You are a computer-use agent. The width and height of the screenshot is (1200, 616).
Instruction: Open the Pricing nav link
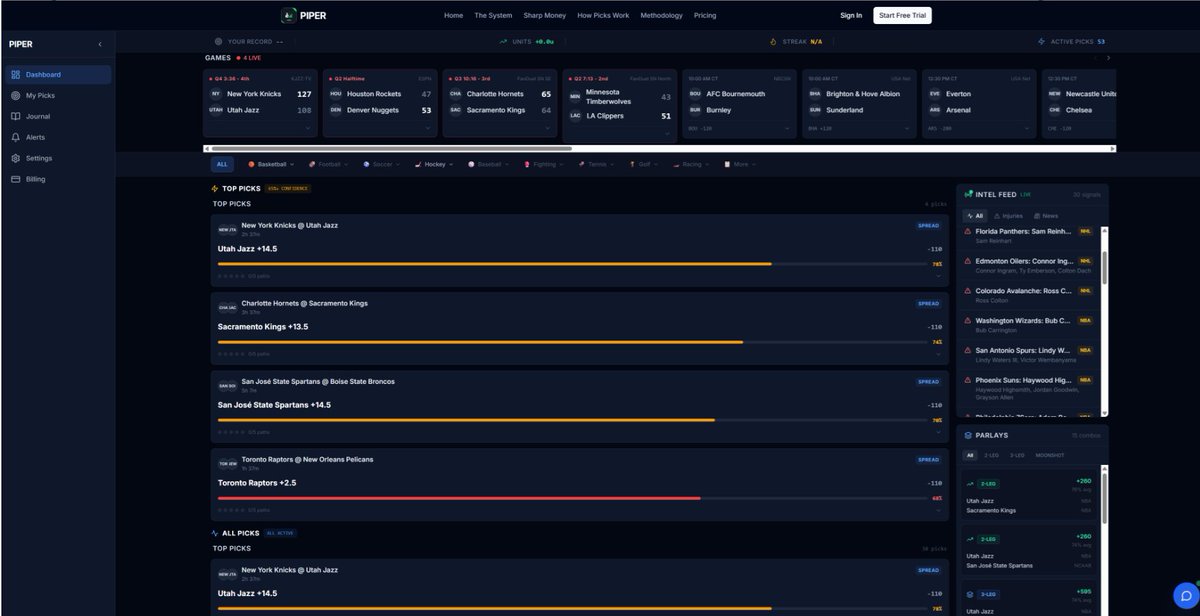[x=705, y=15]
